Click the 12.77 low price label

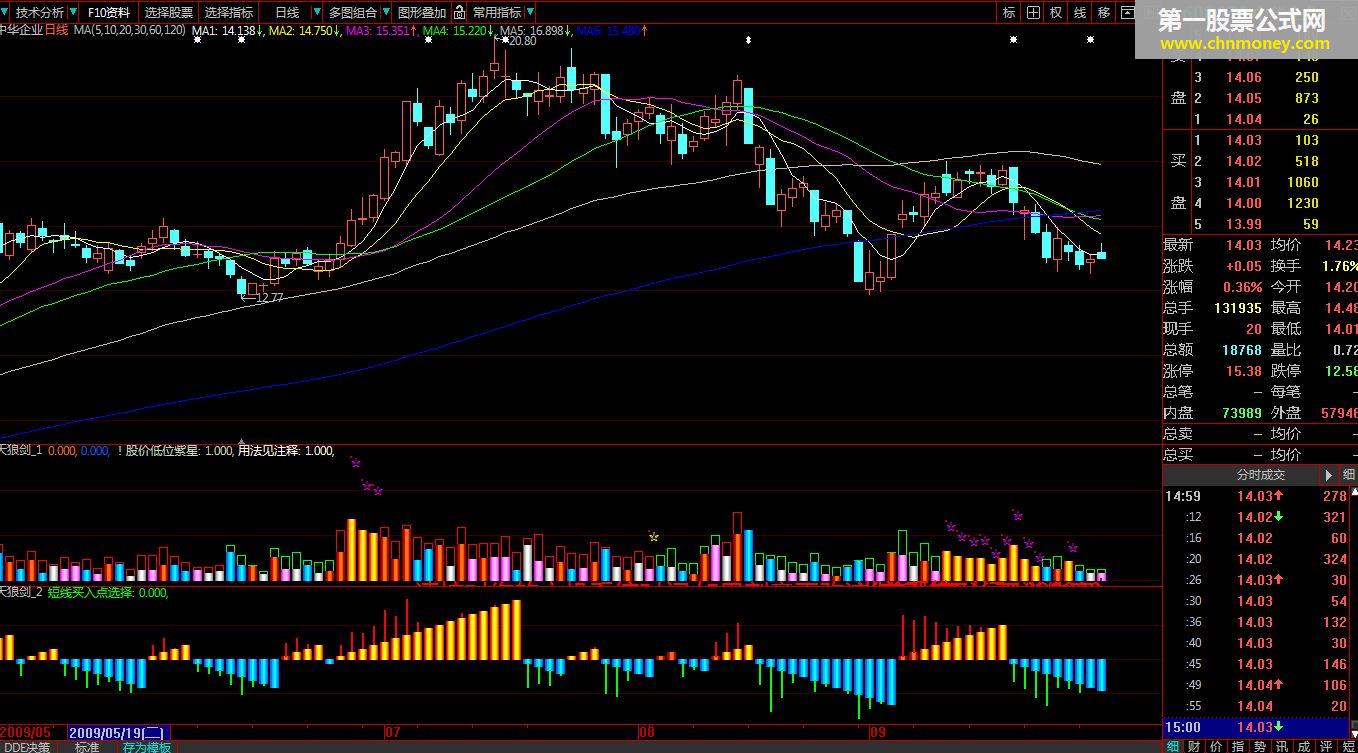tap(268, 297)
